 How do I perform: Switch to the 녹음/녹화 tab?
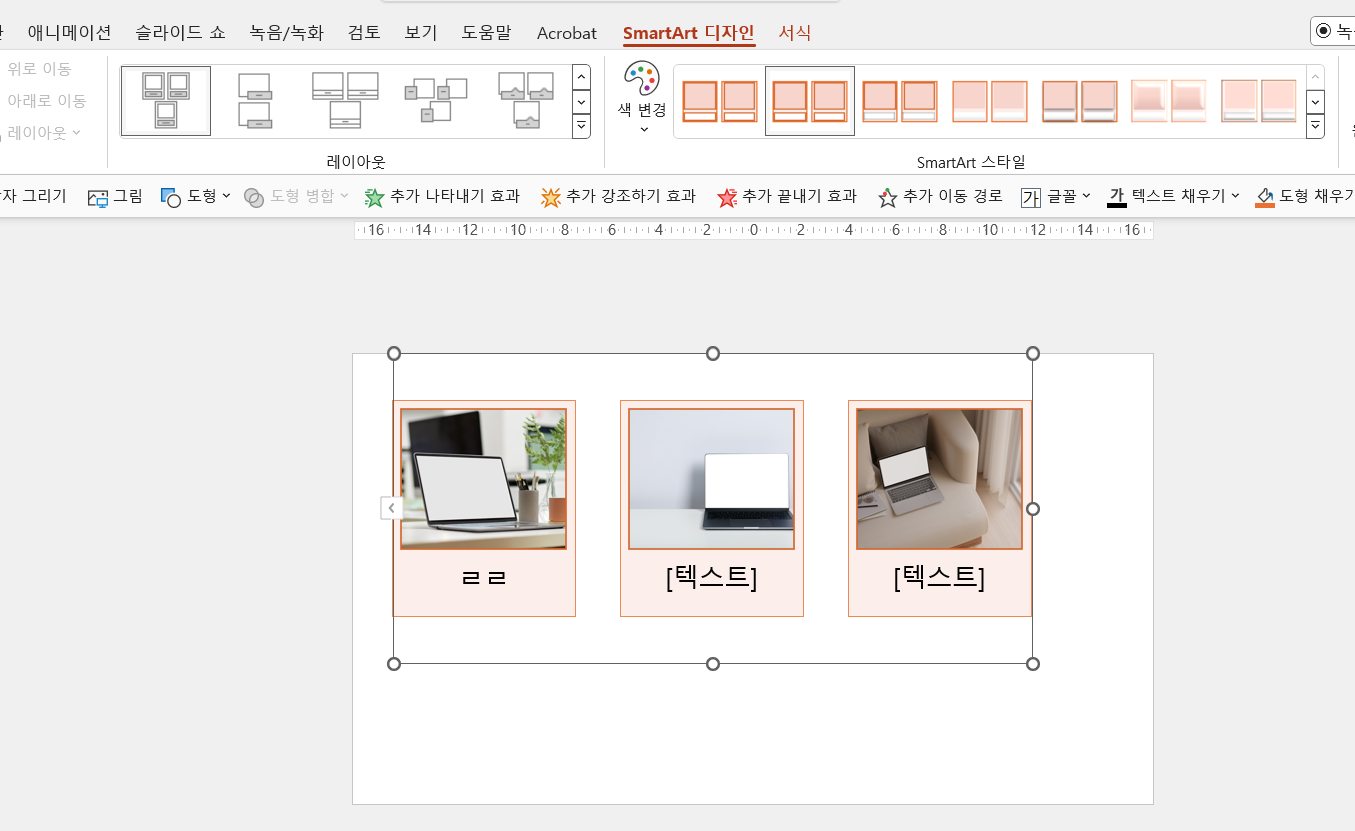[x=286, y=32]
